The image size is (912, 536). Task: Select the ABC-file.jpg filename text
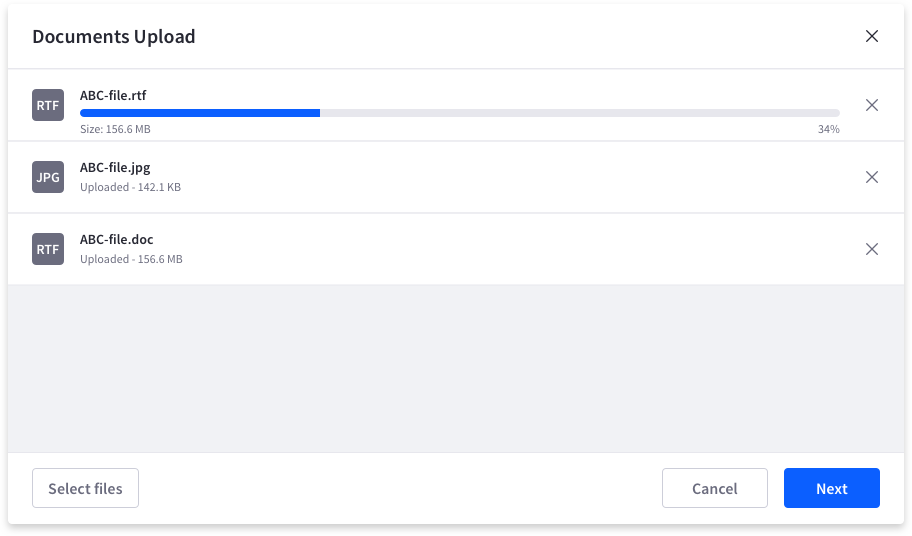coord(115,168)
